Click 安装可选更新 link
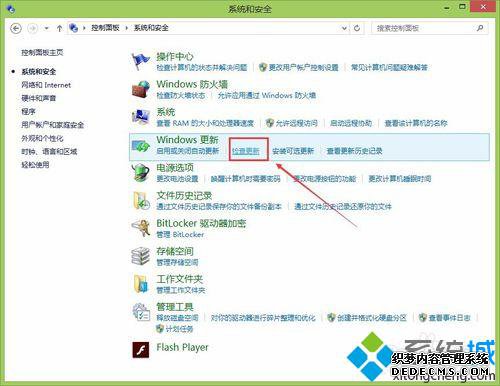Image resolution: width=500 pixels, height=386 pixels. [293, 151]
